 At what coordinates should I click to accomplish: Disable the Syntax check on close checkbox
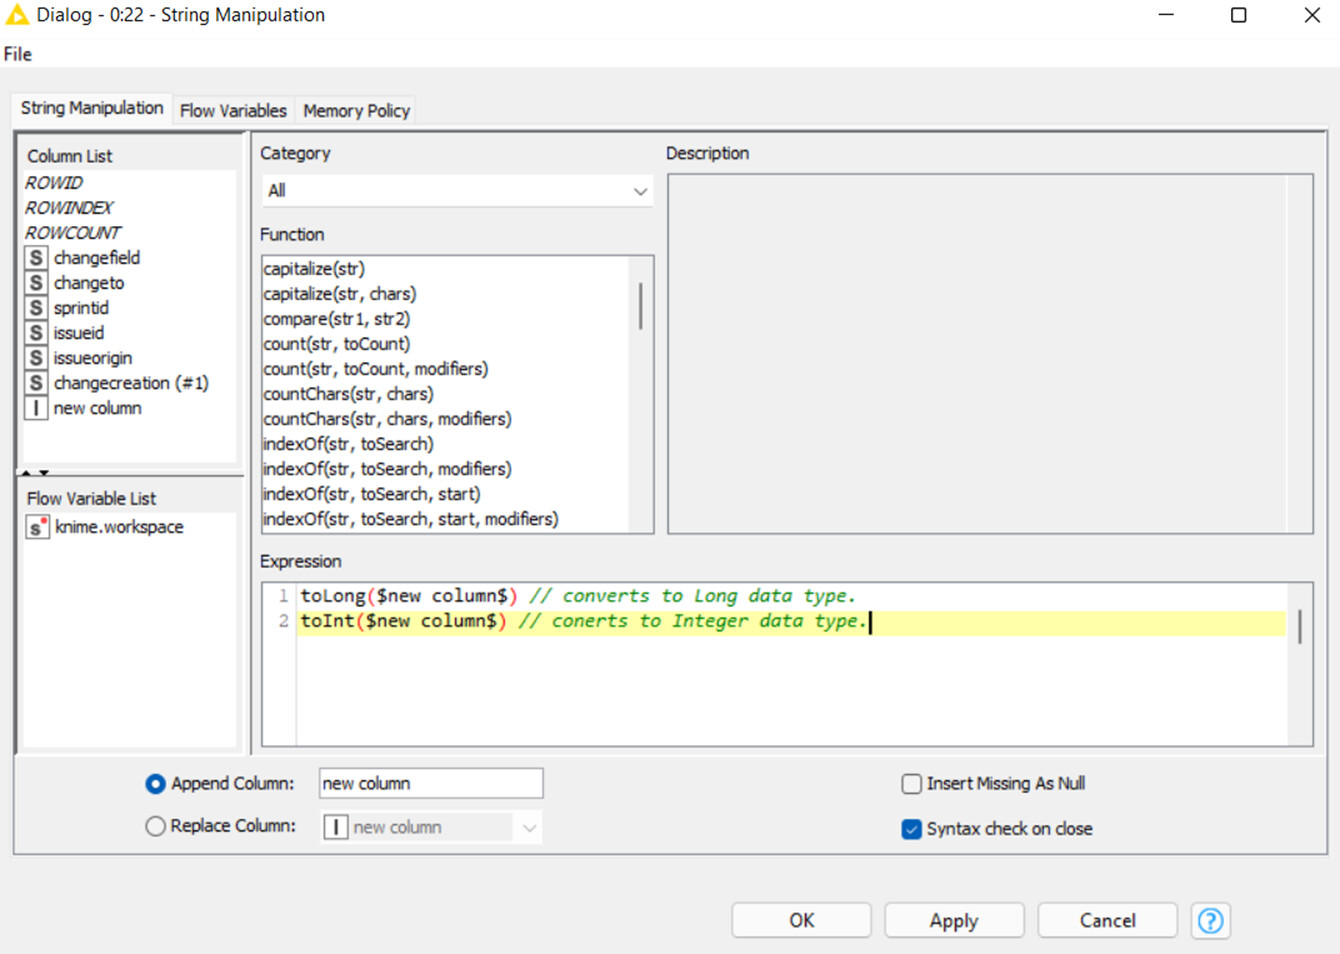pos(911,828)
